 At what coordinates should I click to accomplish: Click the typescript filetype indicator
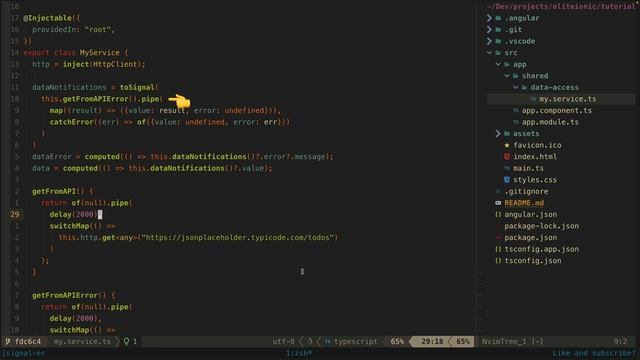[x=356, y=341]
